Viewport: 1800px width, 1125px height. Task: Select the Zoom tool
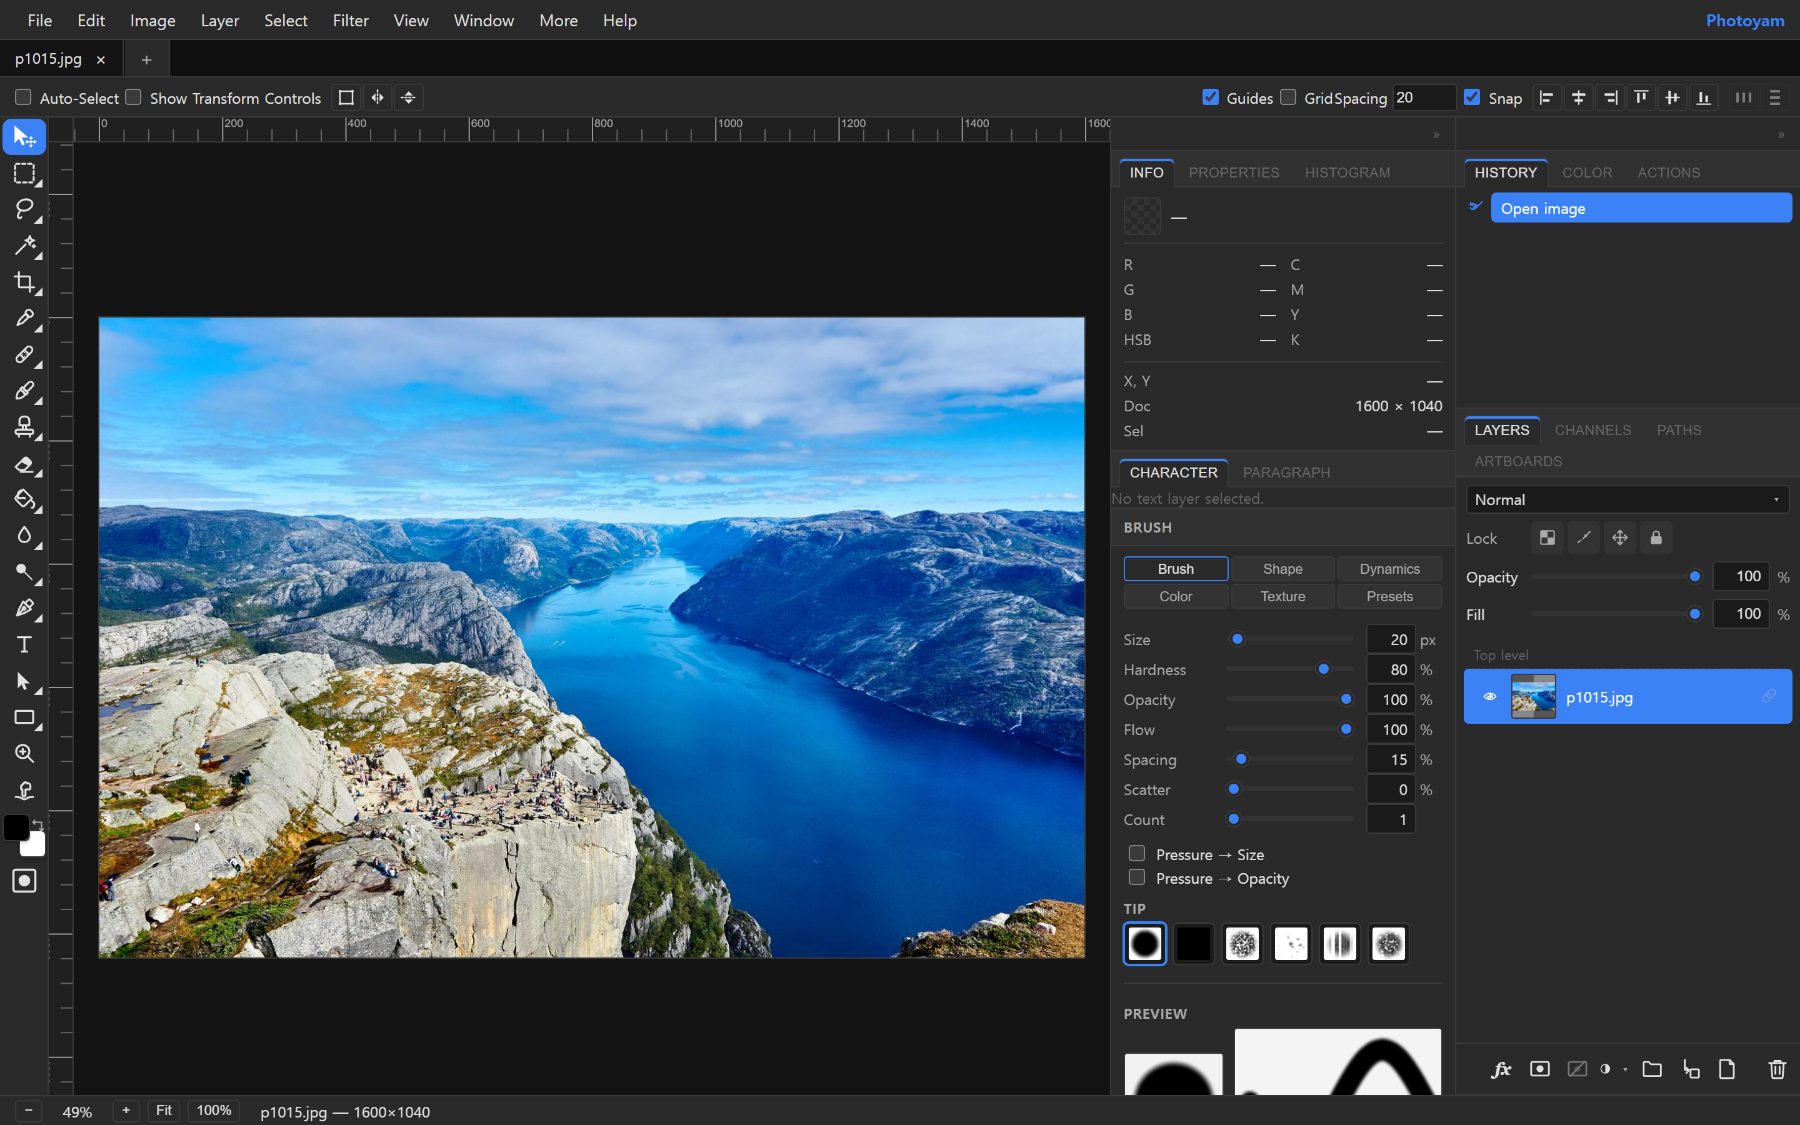coord(24,754)
